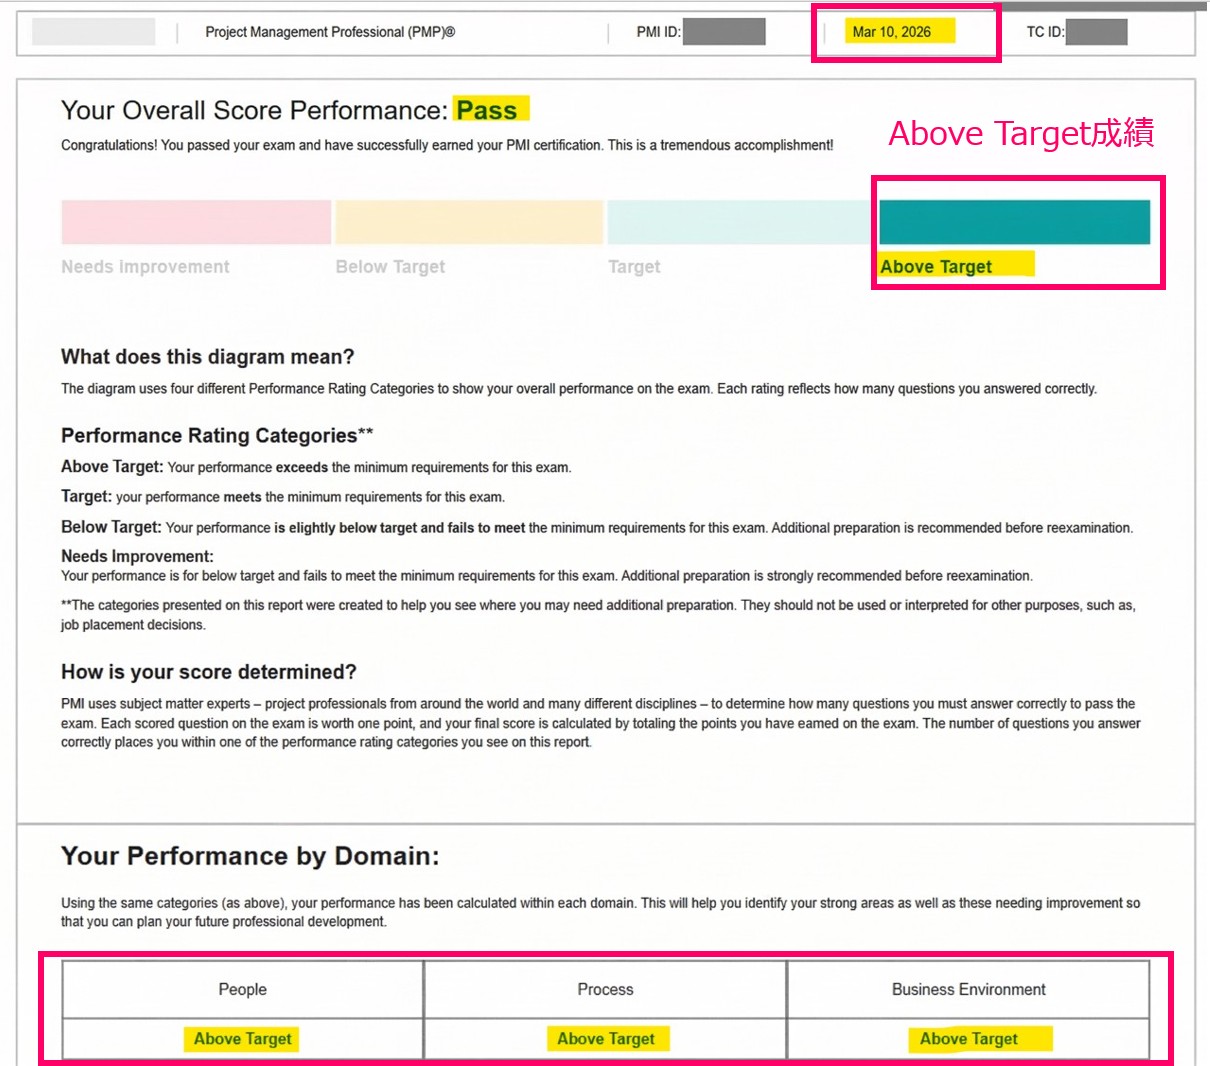Click the pale yellow Below Target bar
The height and width of the screenshot is (1066, 1210).
(469, 222)
